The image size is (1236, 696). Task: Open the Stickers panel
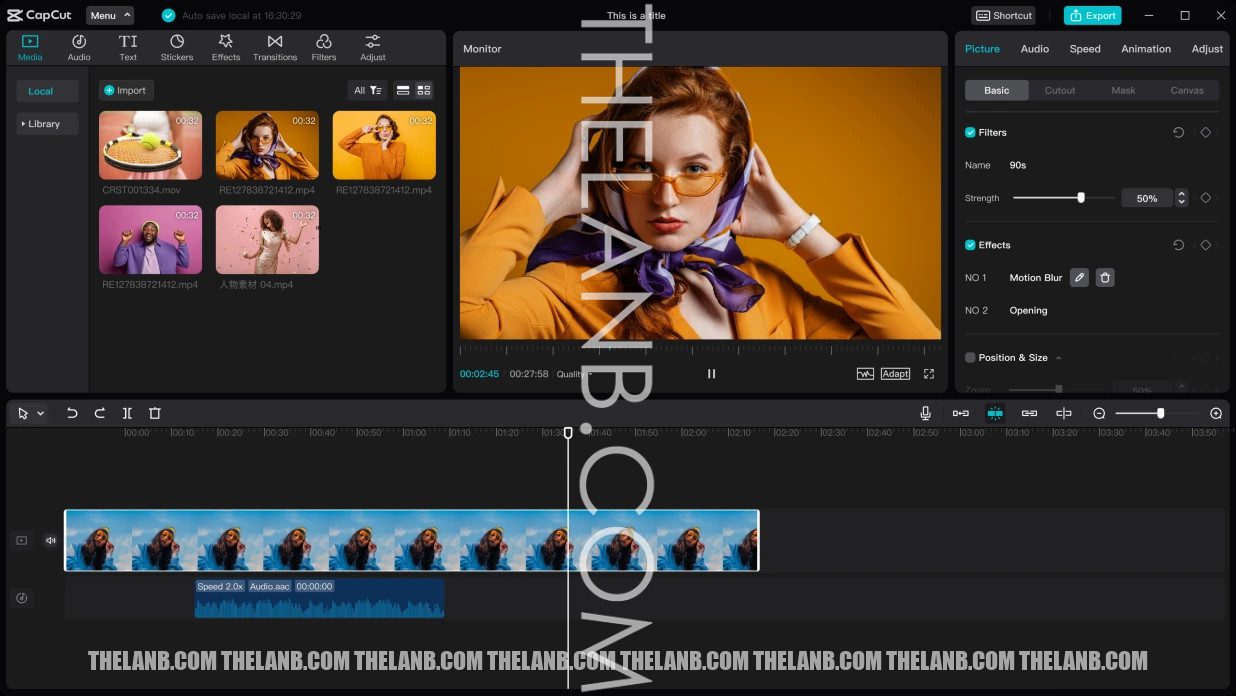tap(177, 47)
